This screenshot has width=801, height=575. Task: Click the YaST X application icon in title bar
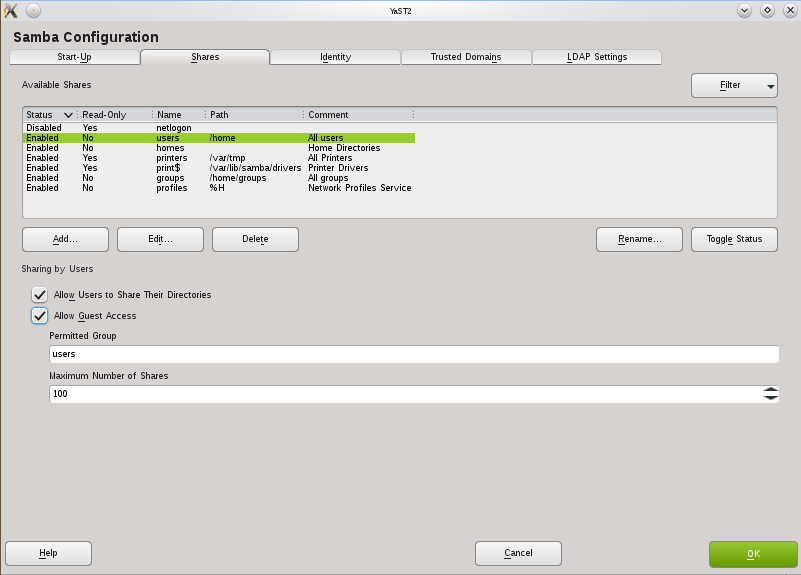pos(11,10)
